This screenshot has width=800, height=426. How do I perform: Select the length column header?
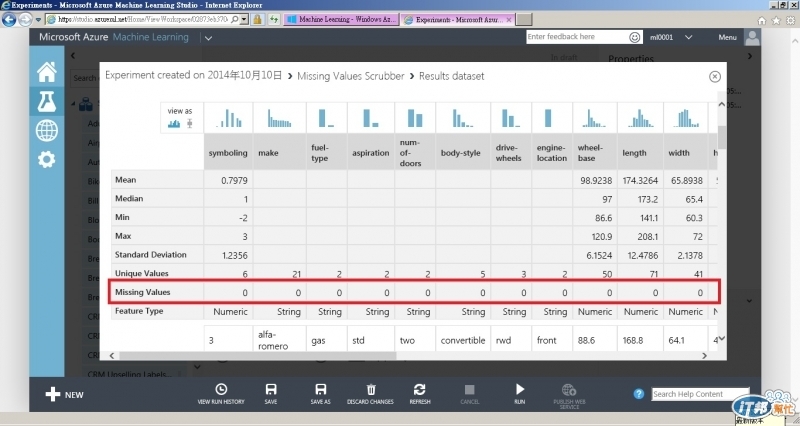[x=640, y=153]
